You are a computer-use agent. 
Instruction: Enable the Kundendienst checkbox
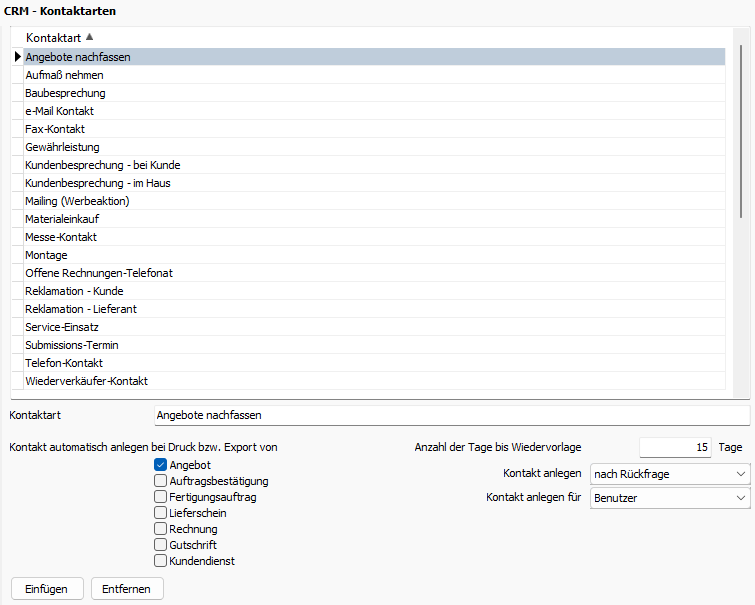point(160,561)
